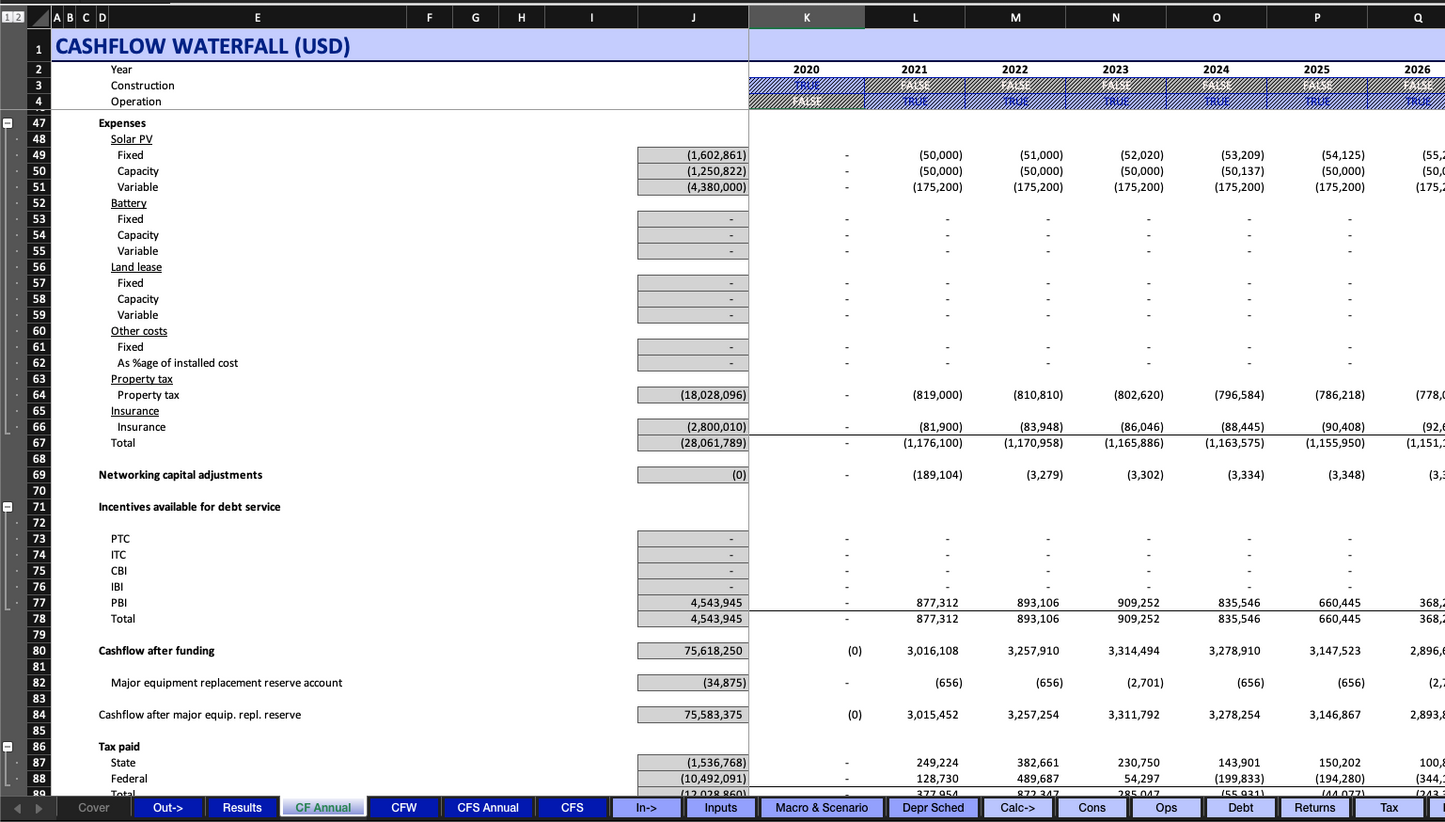Viewport: 1445px width, 822px height.
Task: Select the Depr Sched sheet tab
Action: point(933,808)
